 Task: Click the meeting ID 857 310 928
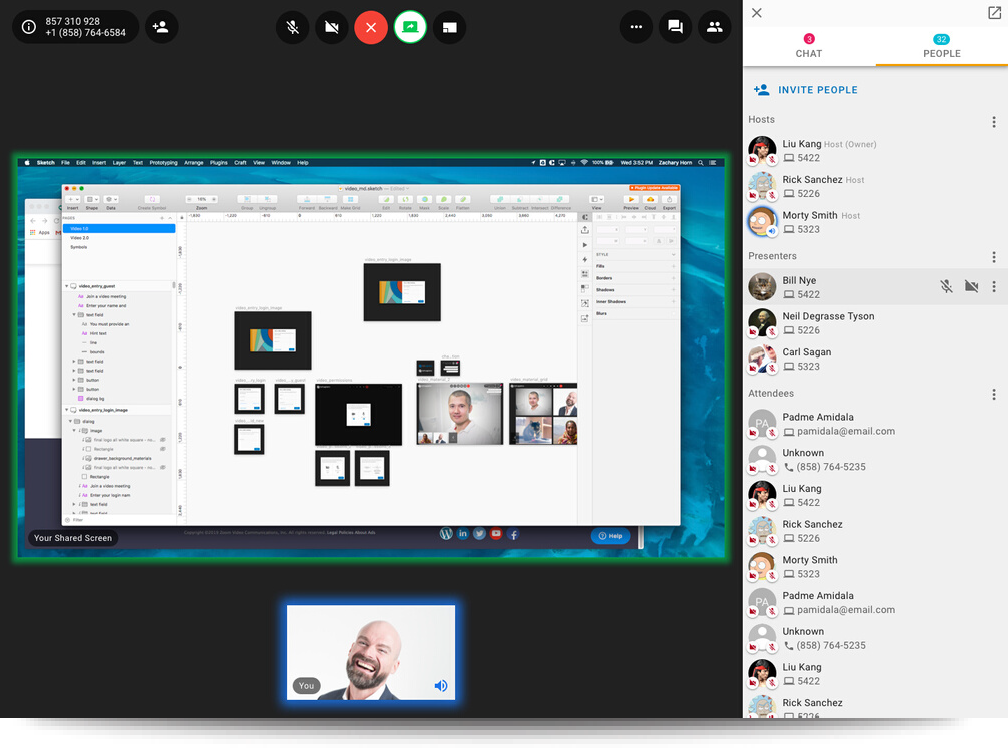pos(72,21)
